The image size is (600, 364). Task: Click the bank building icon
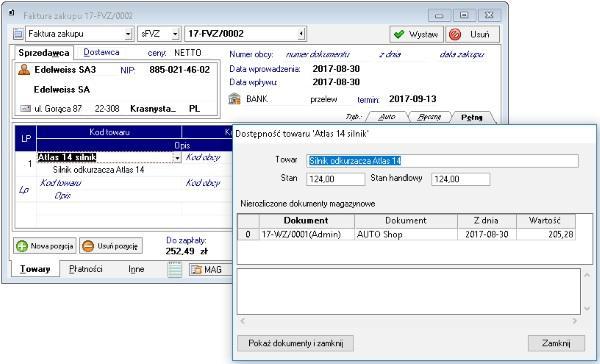pyautogui.click(x=234, y=99)
